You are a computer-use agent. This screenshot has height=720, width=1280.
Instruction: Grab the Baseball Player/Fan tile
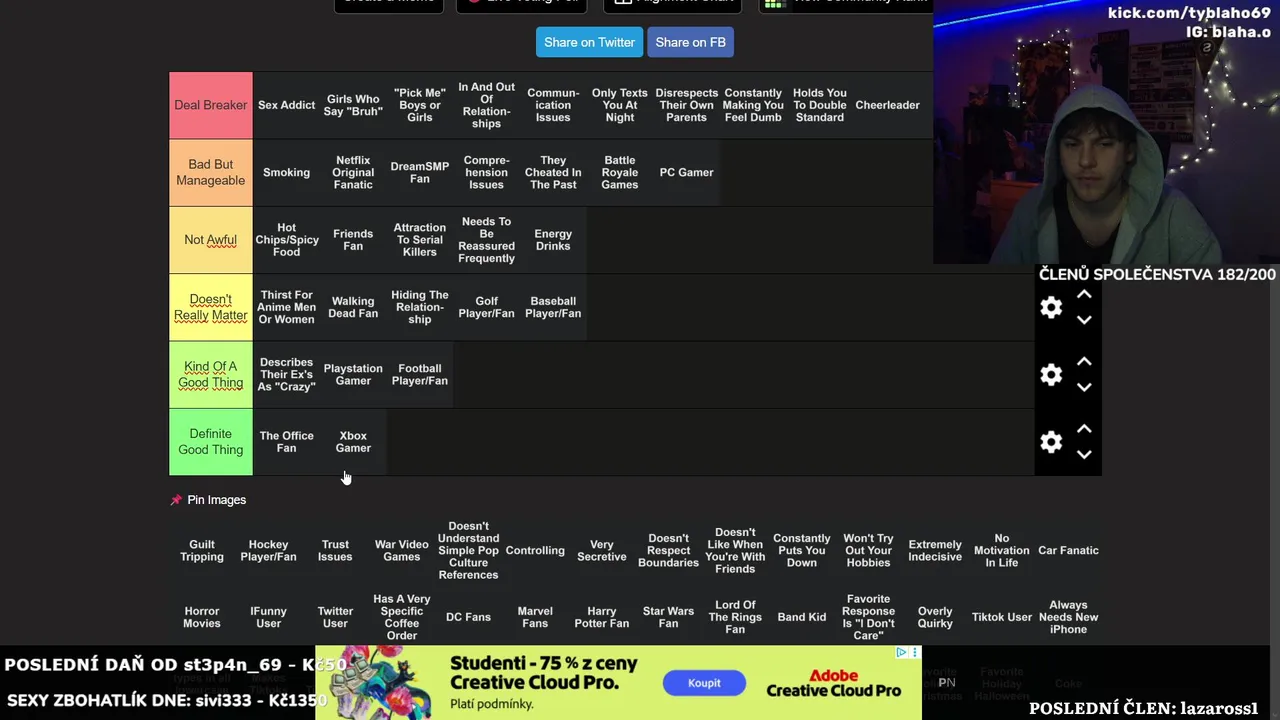(553, 307)
